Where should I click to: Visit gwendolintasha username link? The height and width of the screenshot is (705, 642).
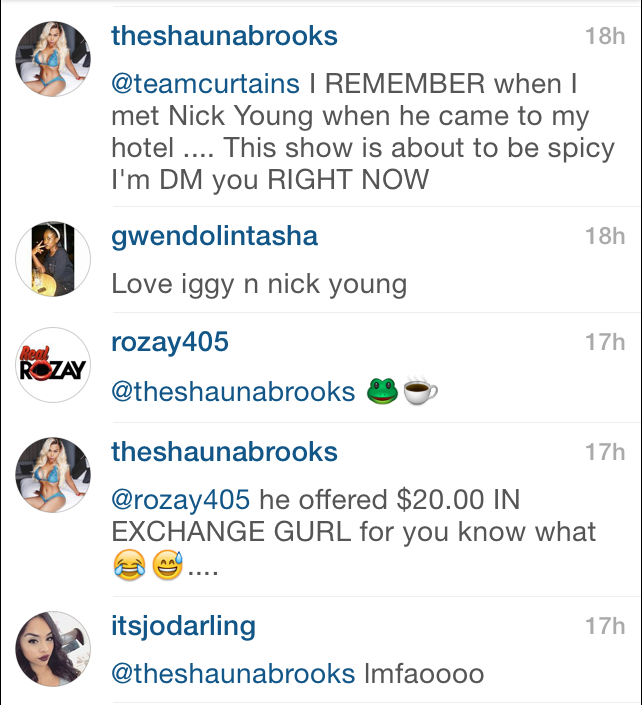[214, 236]
